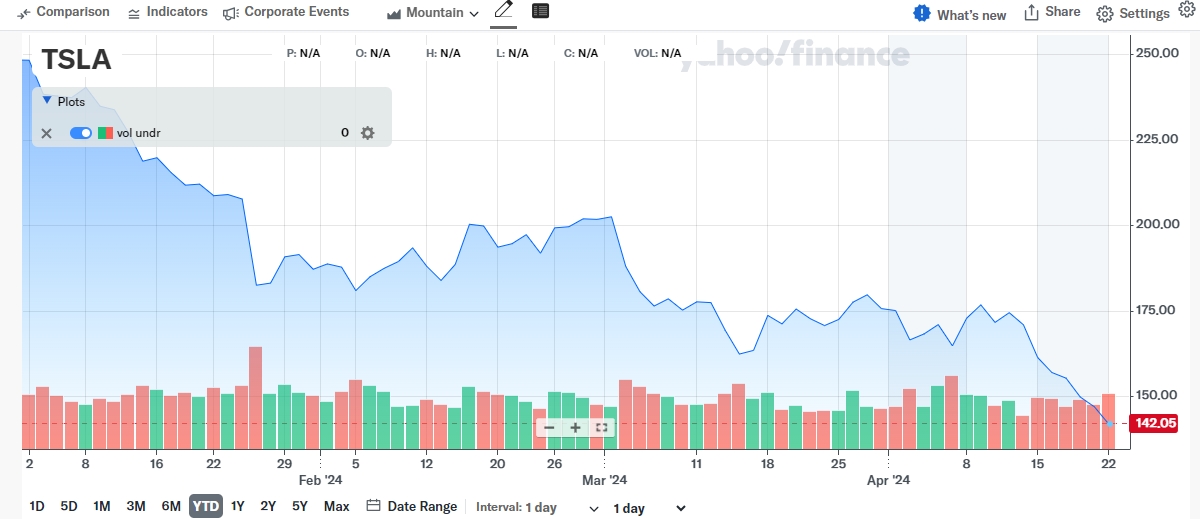Reset chart zoom to full view

601,427
